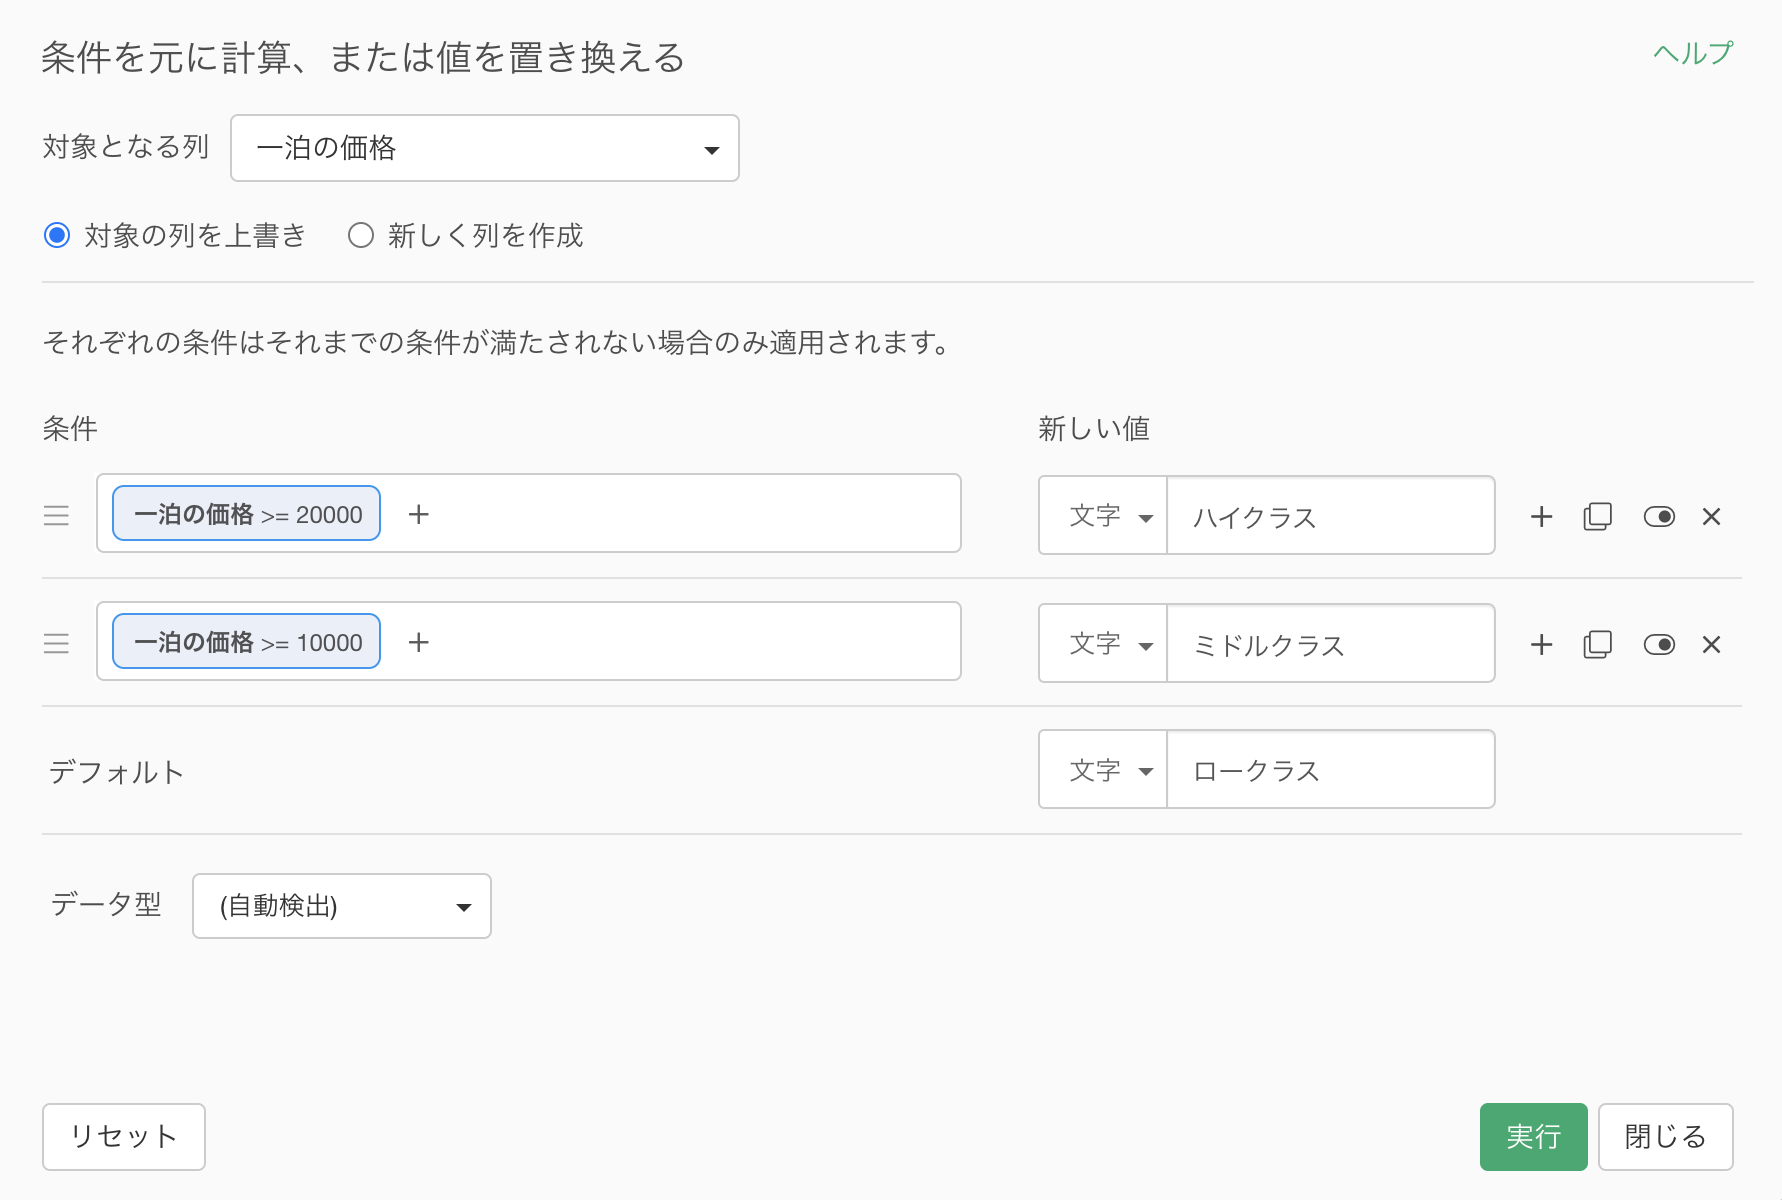Viewport: 1782px width, 1200px height.
Task: Open the 対象となる列 column dropdown
Action: tap(484, 148)
